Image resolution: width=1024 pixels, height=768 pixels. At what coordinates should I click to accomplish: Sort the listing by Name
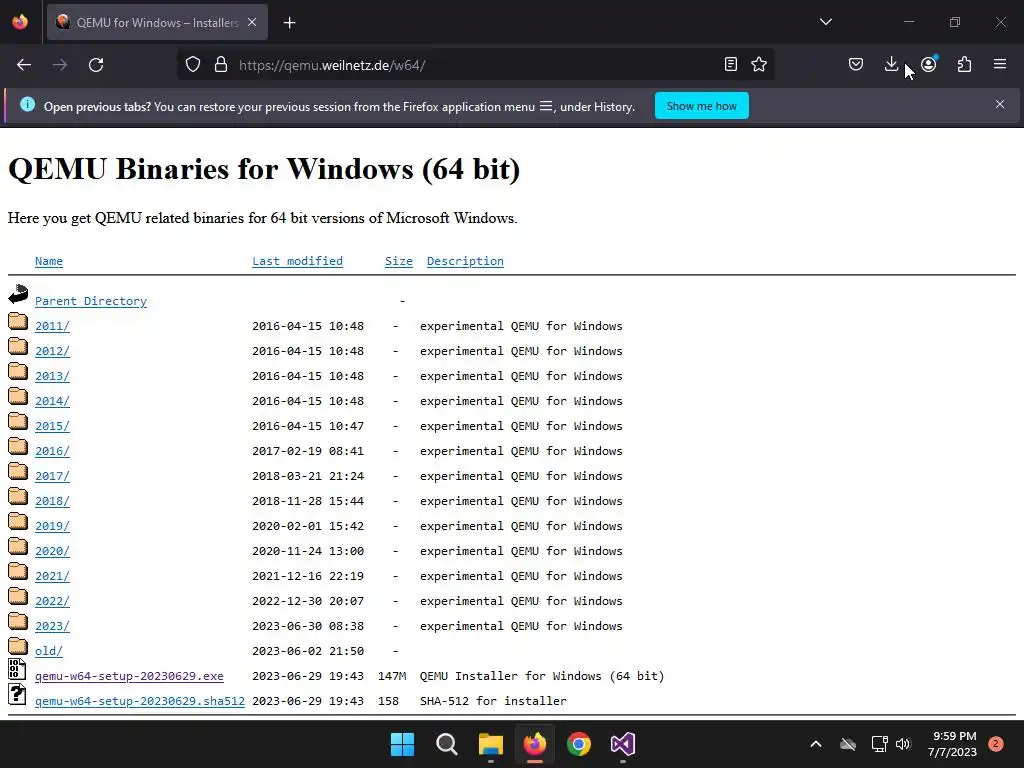49,261
